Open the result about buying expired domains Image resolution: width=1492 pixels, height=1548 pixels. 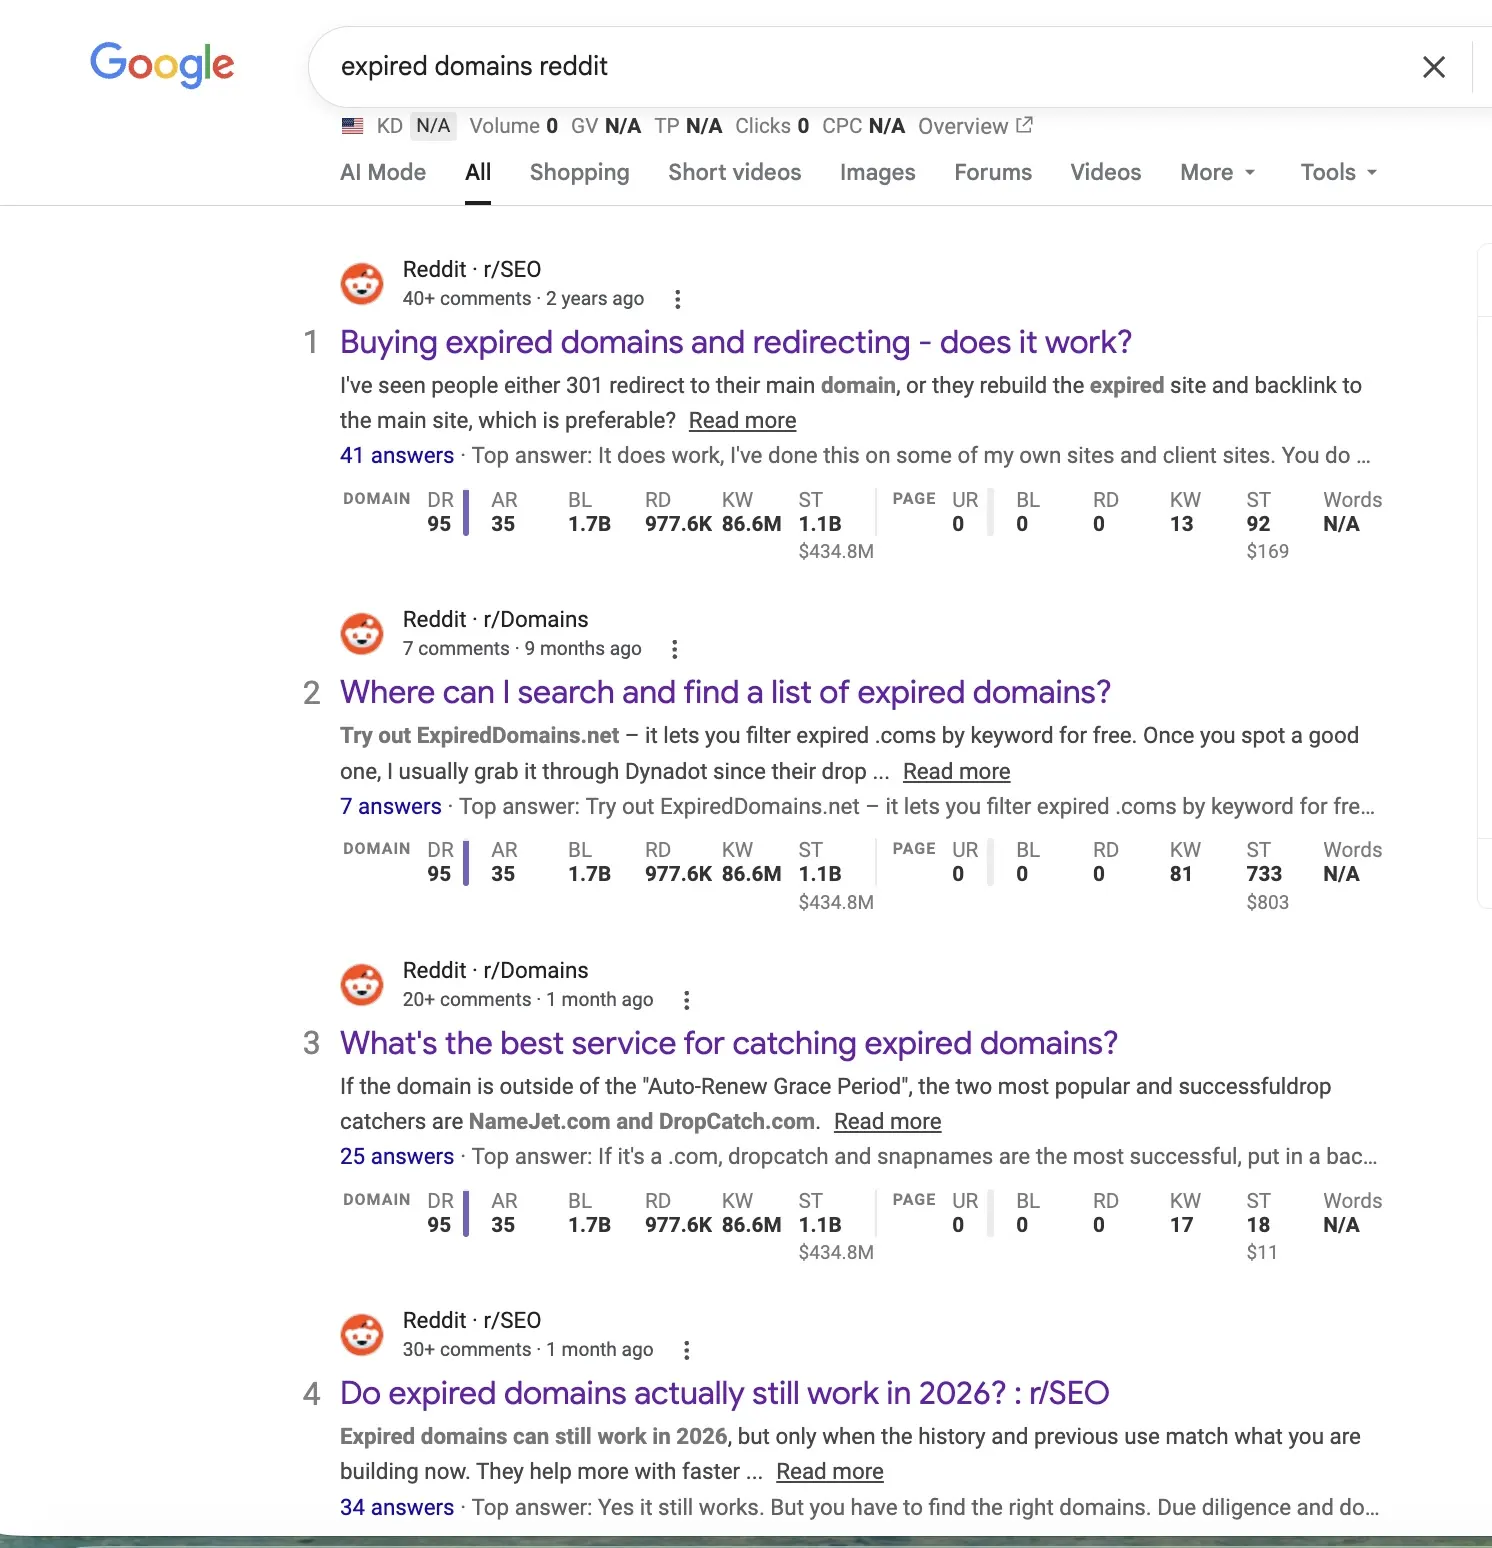click(735, 342)
